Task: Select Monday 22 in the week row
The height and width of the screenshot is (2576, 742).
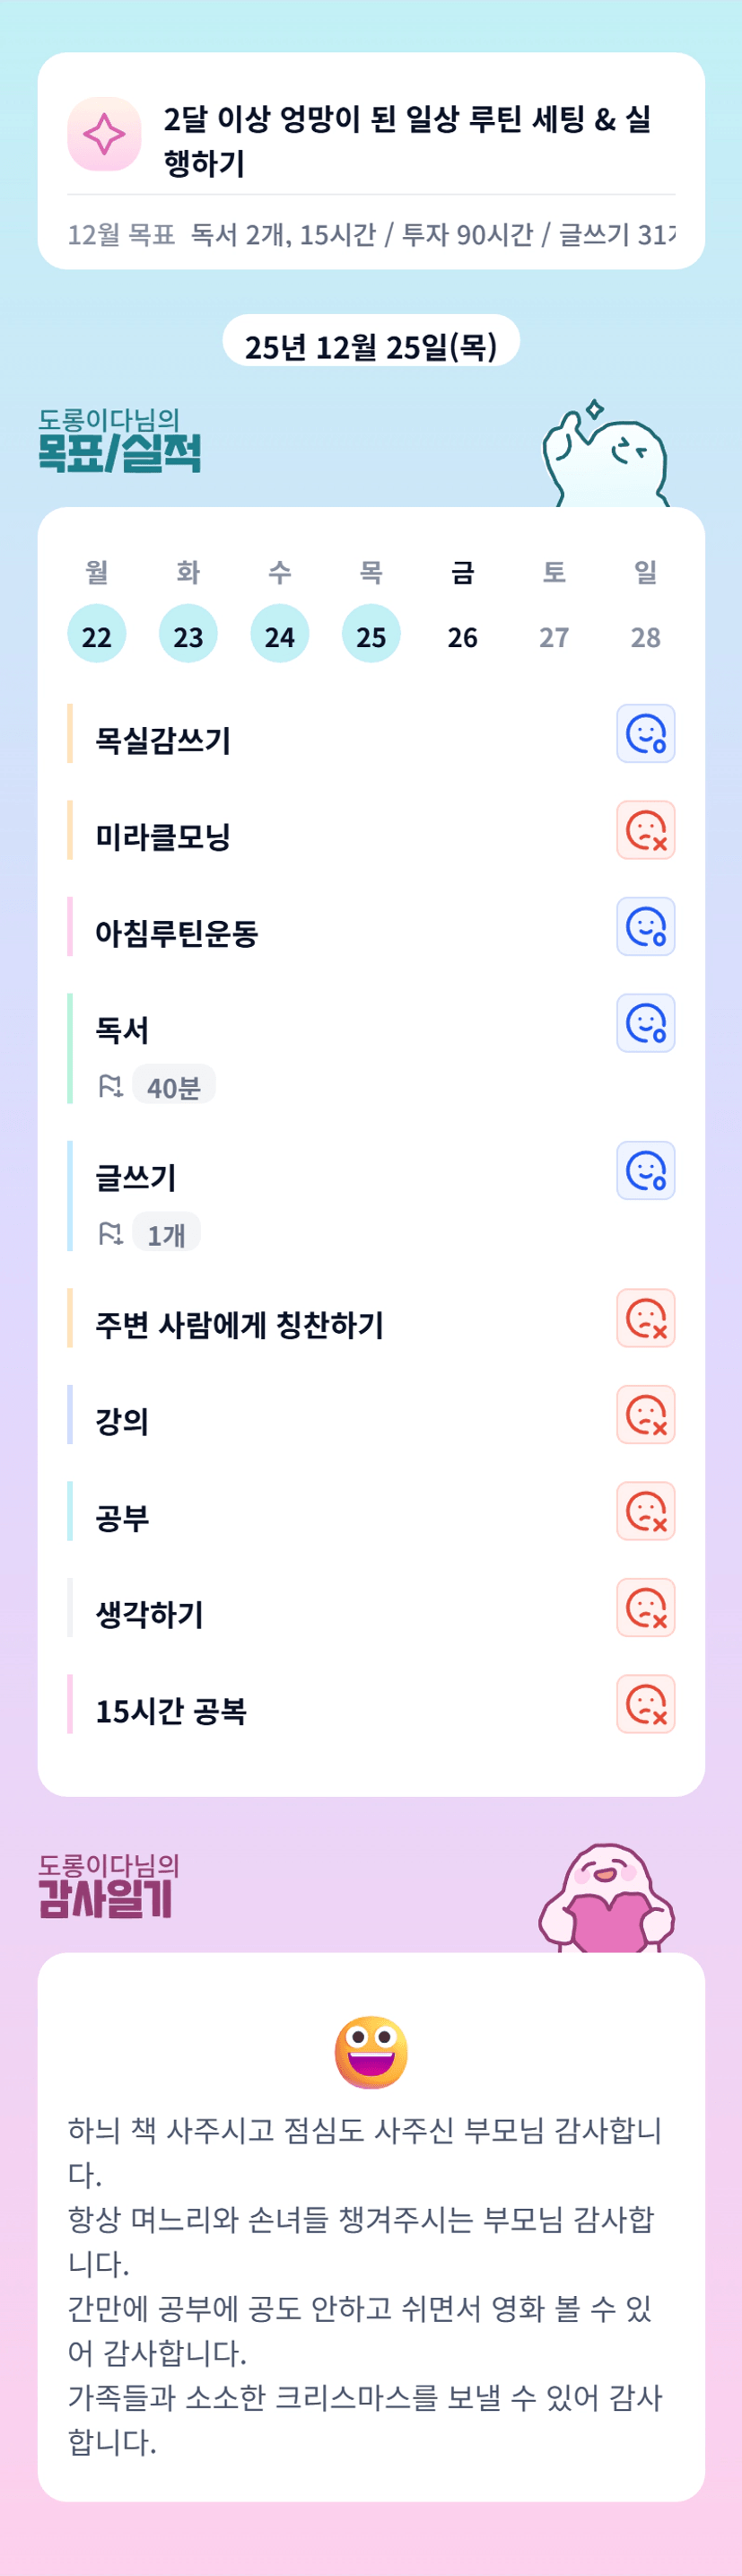Action: tap(97, 634)
